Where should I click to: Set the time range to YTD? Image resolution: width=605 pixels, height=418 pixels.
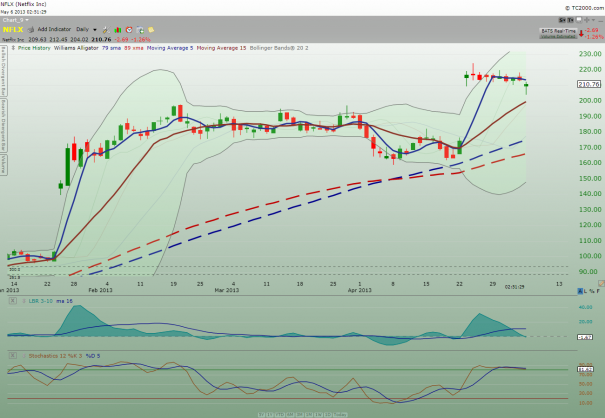pyautogui.click(x=280, y=415)
